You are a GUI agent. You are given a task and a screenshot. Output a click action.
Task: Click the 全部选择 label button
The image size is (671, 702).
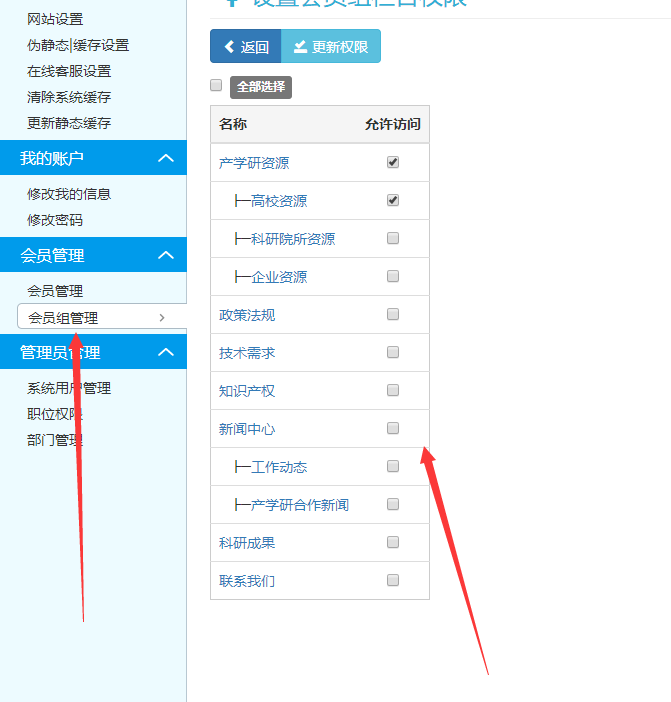(x=261, y=87)
